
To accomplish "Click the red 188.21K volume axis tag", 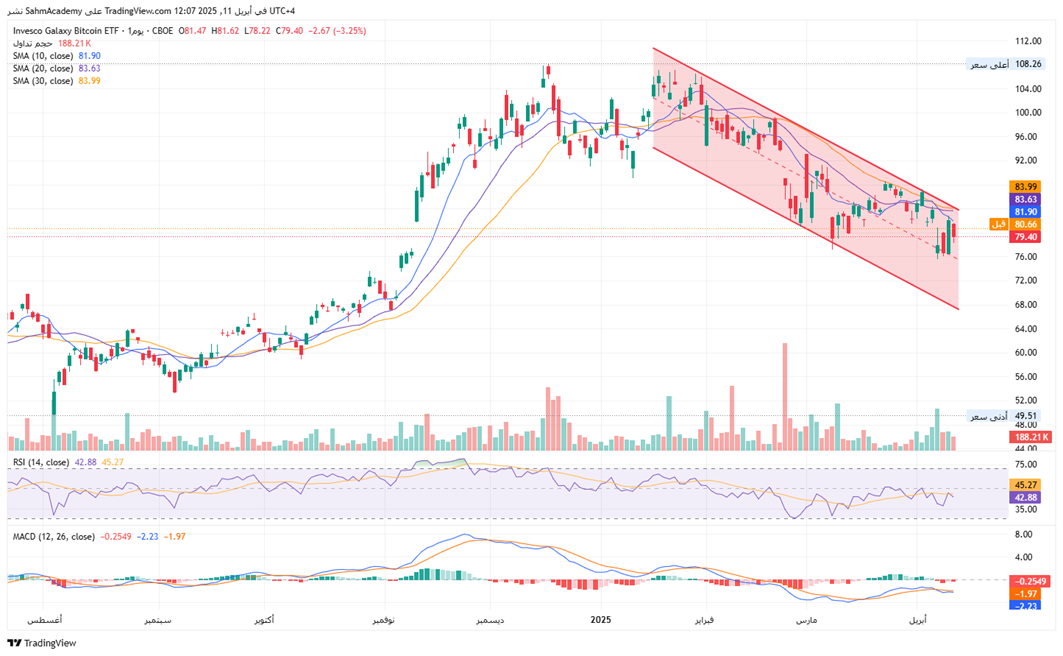I will (1030, 437).
